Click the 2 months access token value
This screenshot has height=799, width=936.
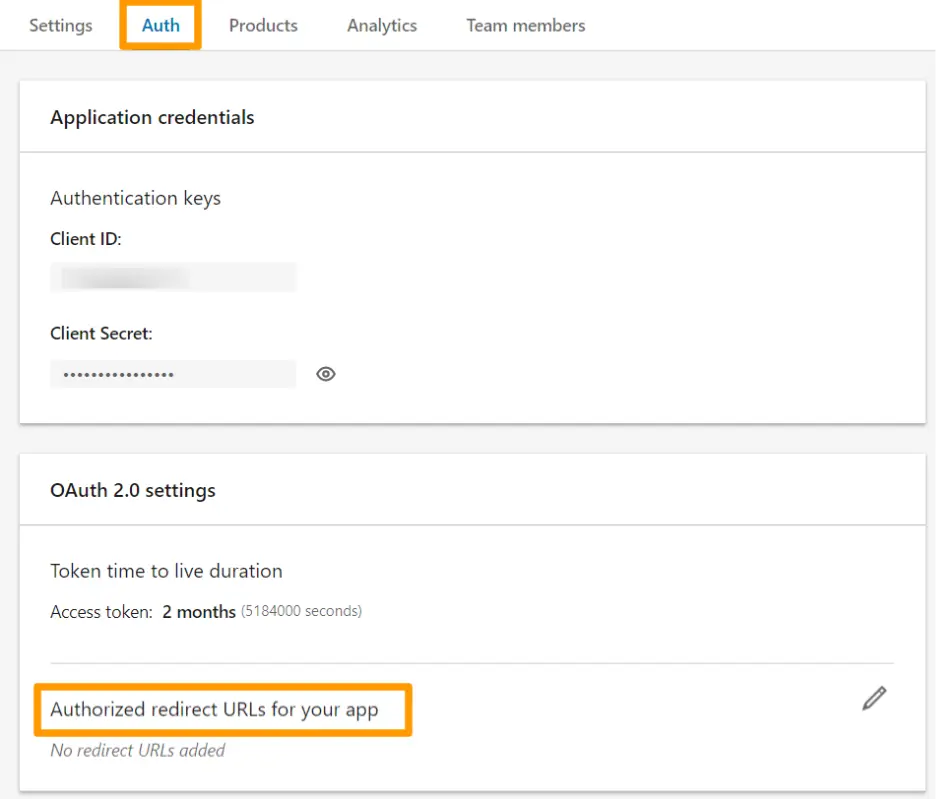[x=199, y=611]
